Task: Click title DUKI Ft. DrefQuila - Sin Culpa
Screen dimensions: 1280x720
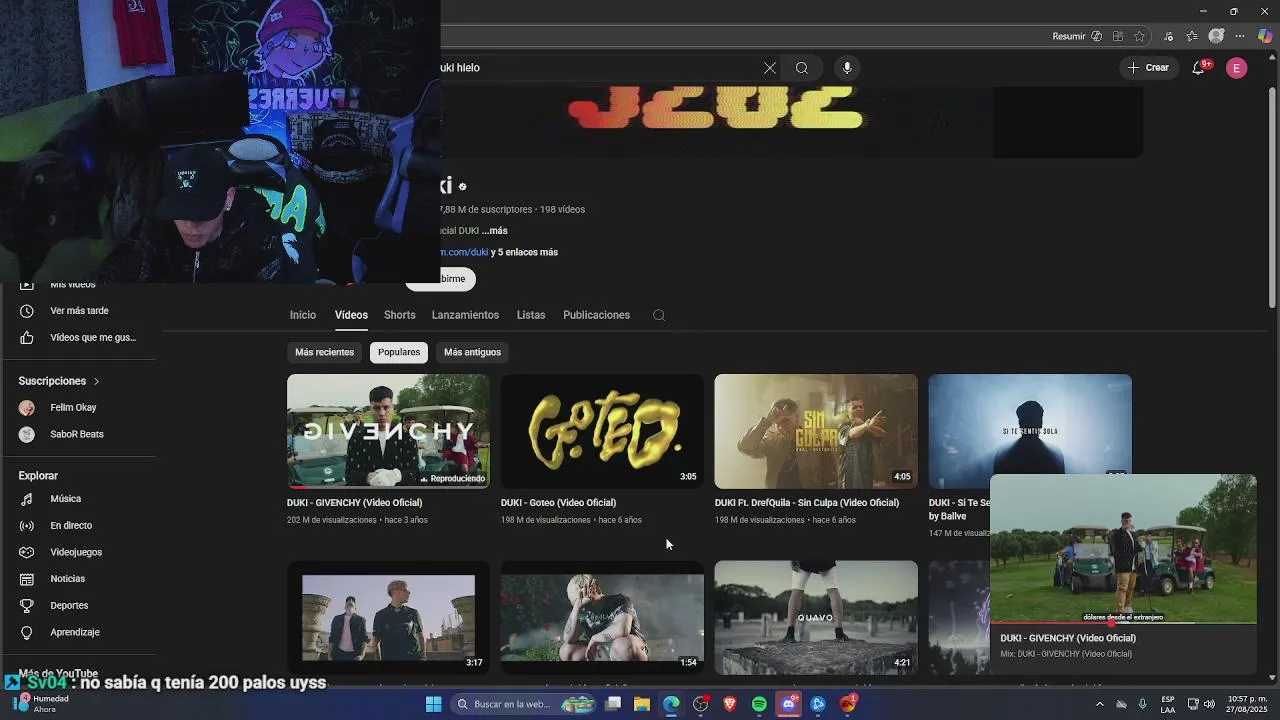Action: click(x=807, y=503)
